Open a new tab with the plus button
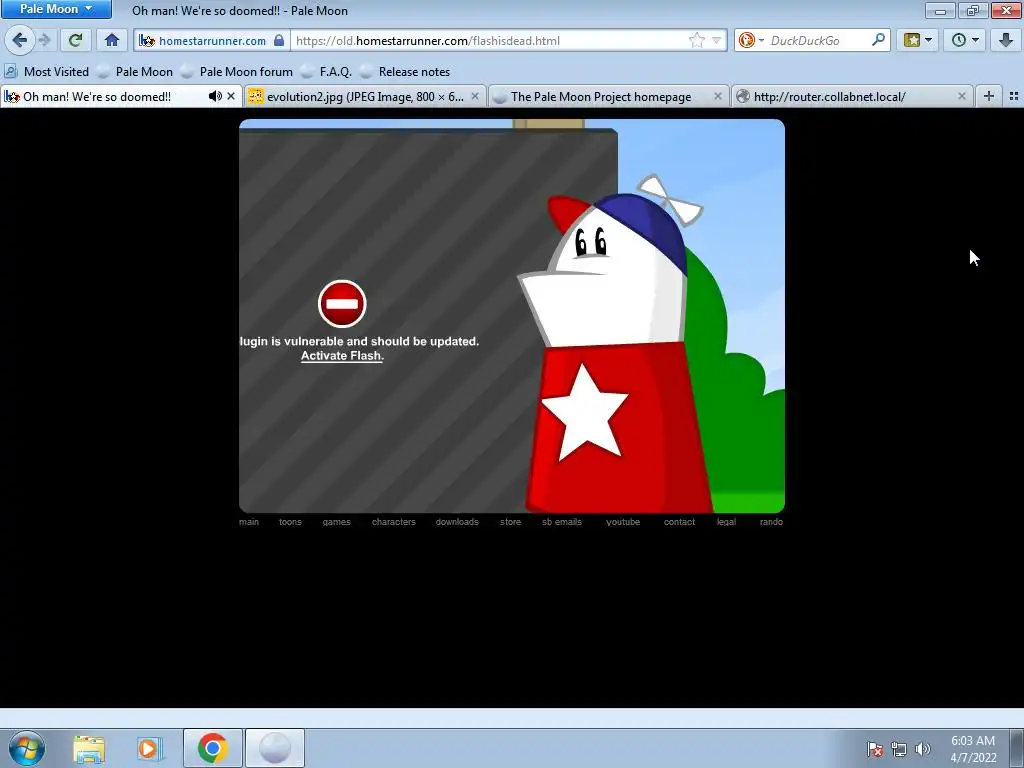The height and width of the screenshot is (768, 1024). click(x=989, y=97)
